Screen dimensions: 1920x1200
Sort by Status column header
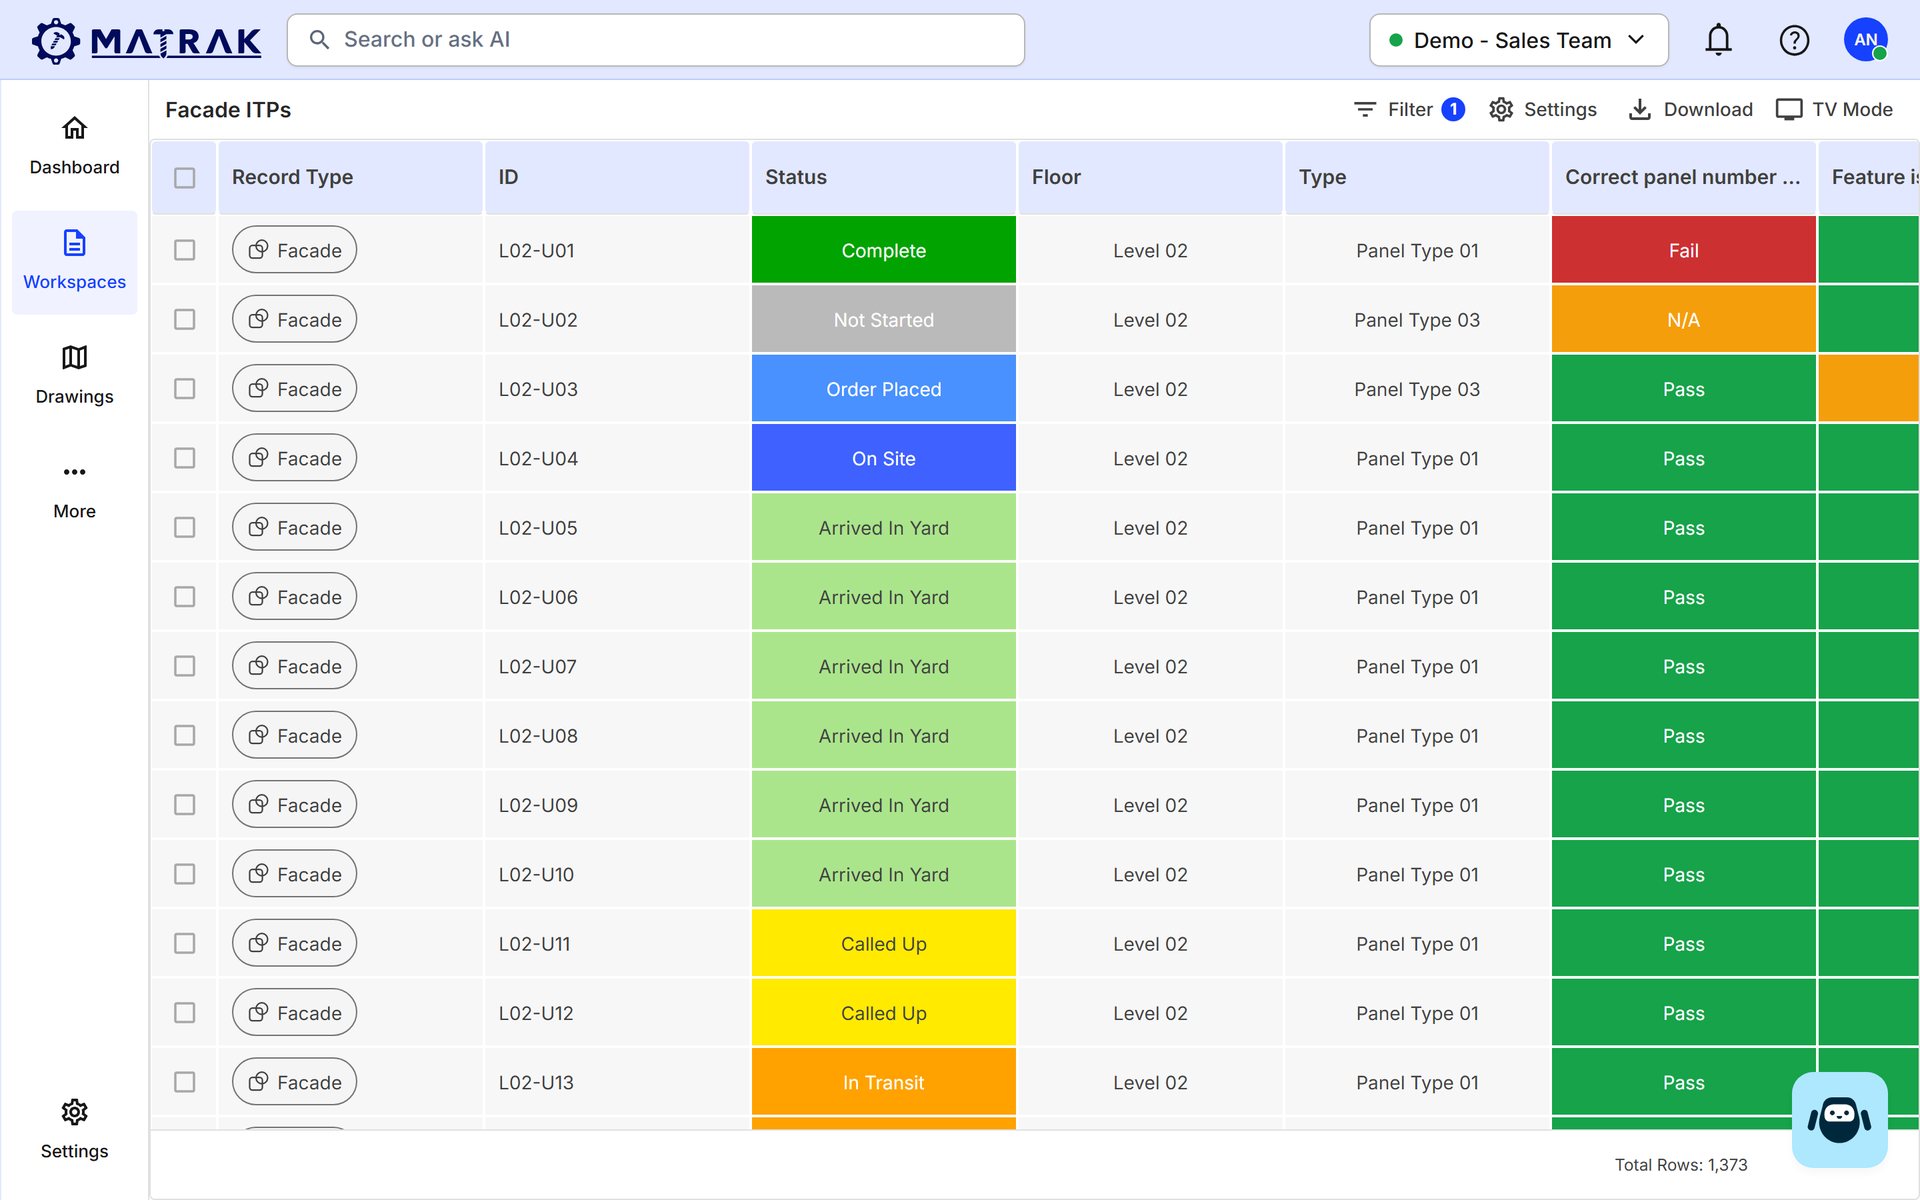(x=883, y=177)
